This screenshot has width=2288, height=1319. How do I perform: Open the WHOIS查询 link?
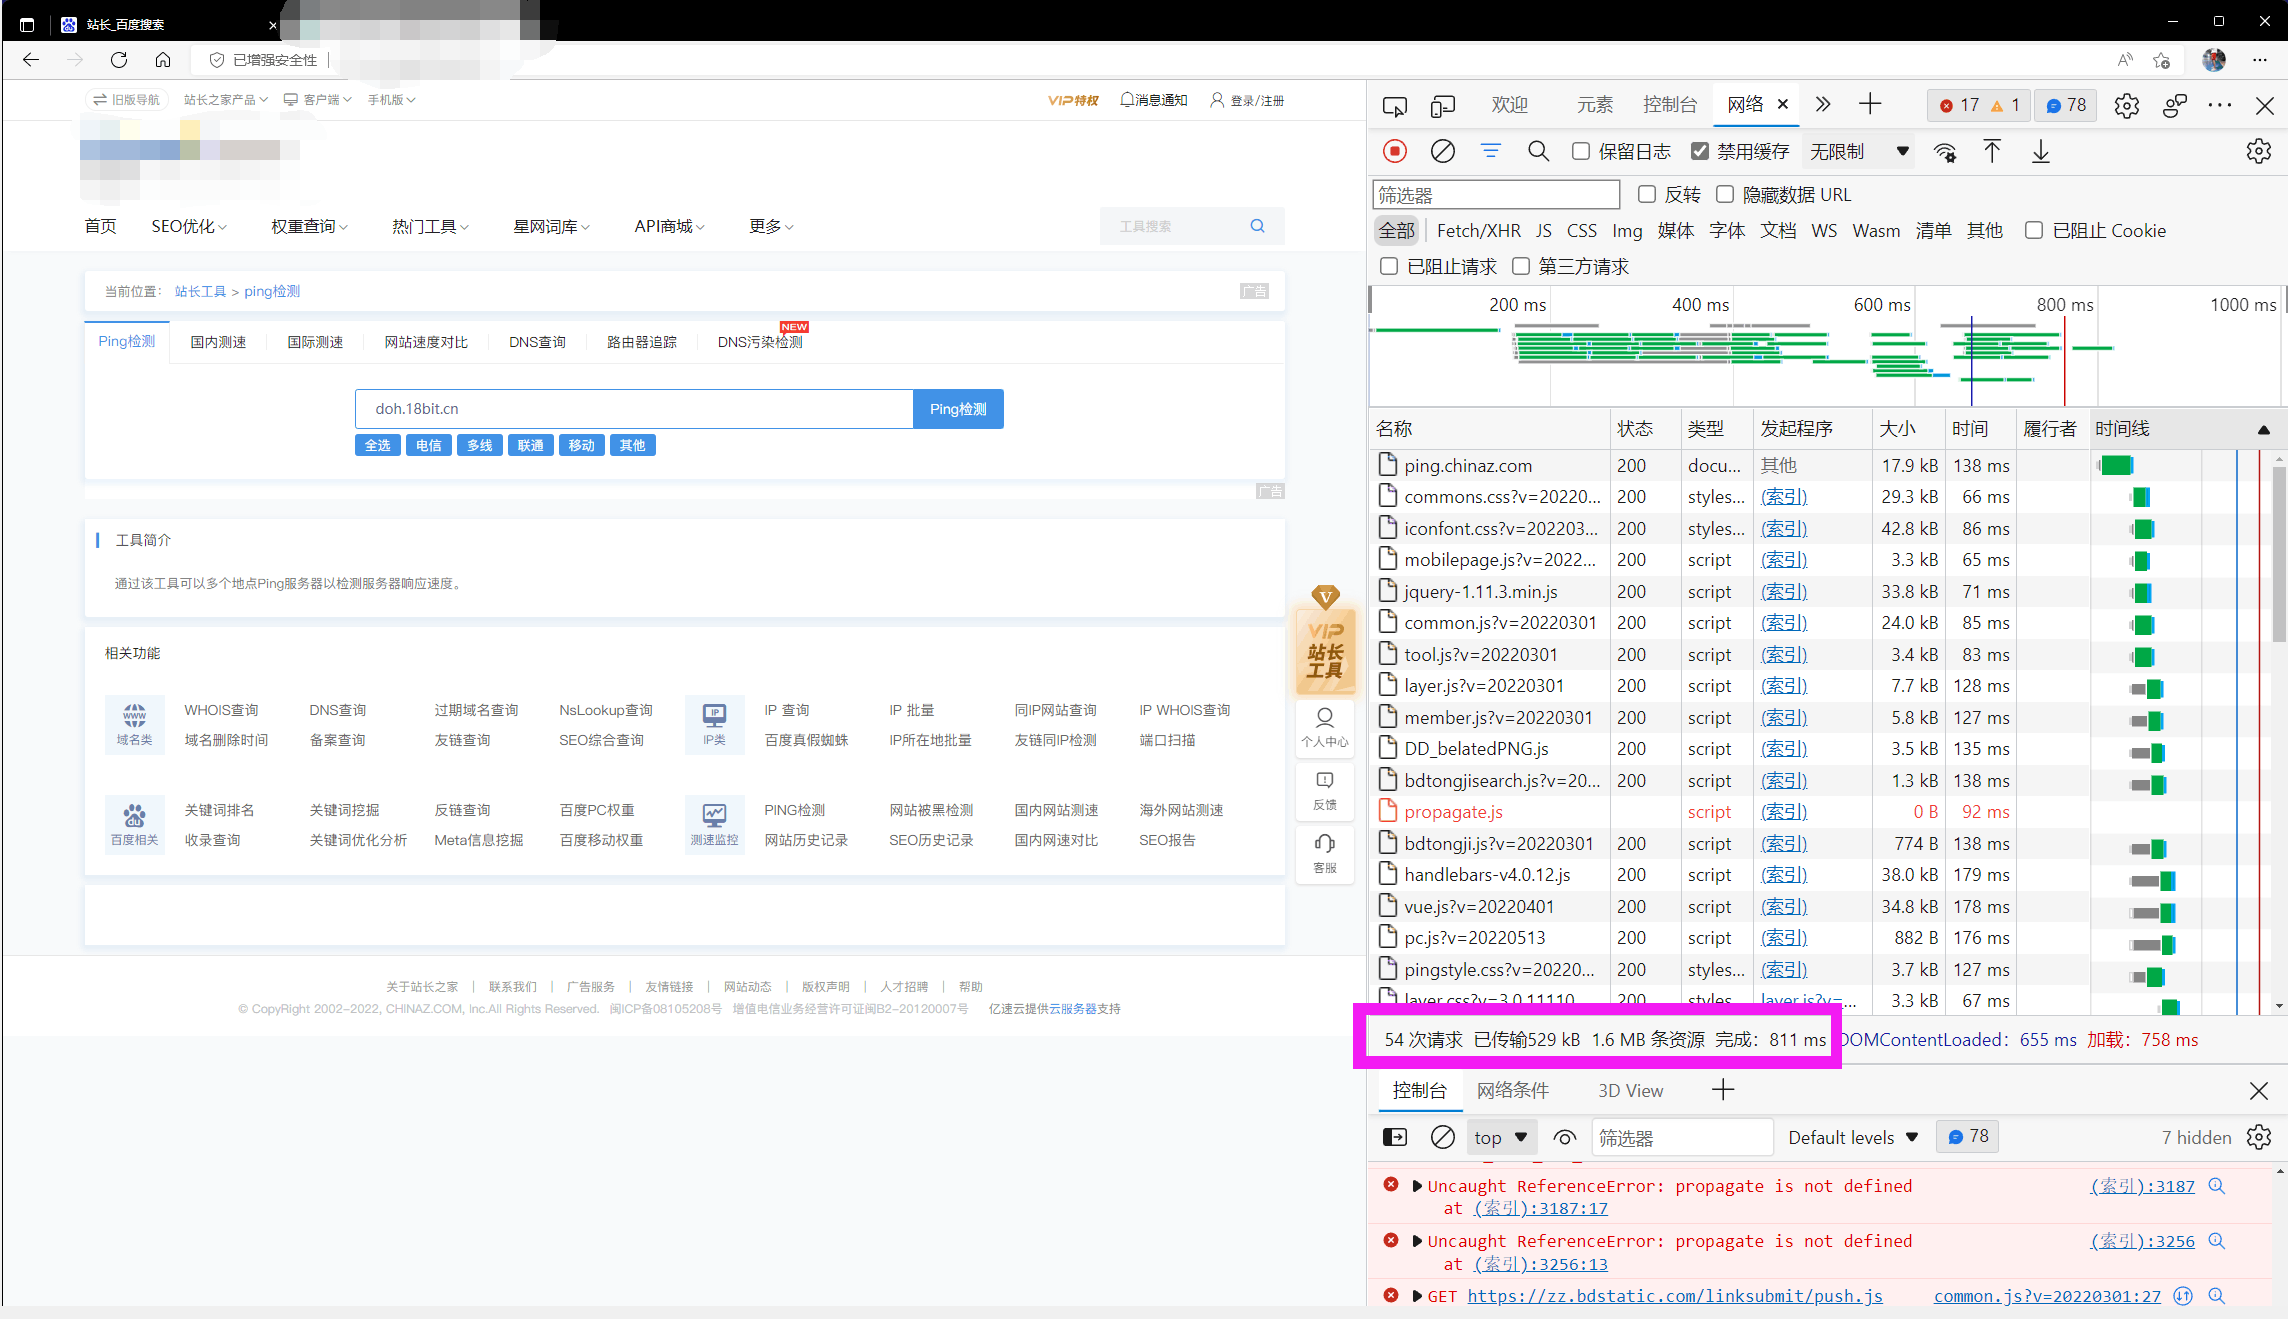click(221, 710)
